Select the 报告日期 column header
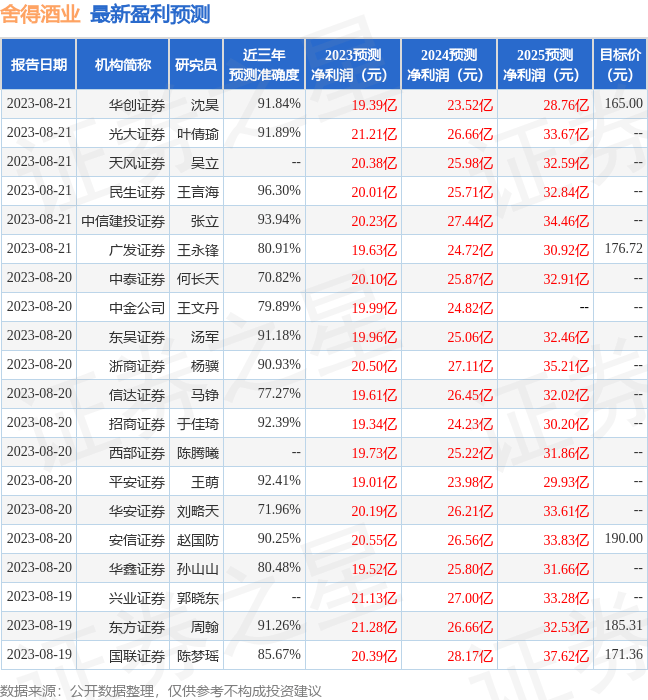Viewport: 648px width, 700px height. pos(39,64)
